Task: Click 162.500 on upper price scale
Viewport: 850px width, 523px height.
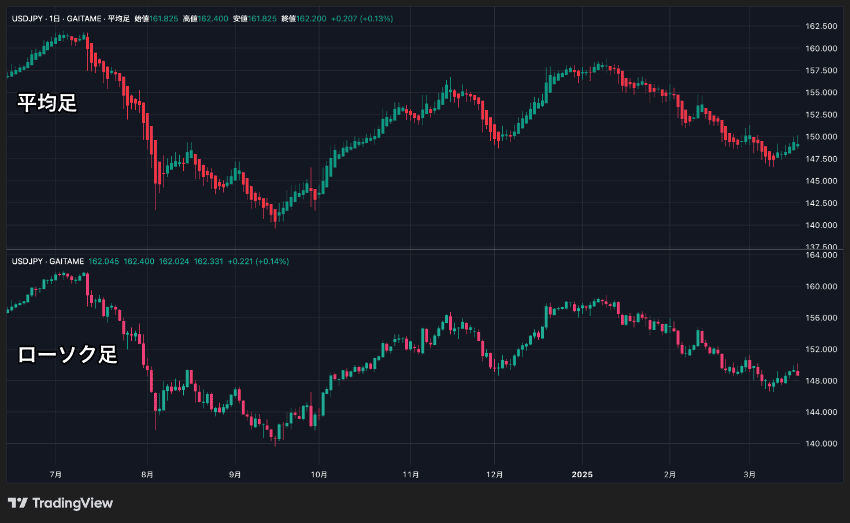Action: (821, 26)
